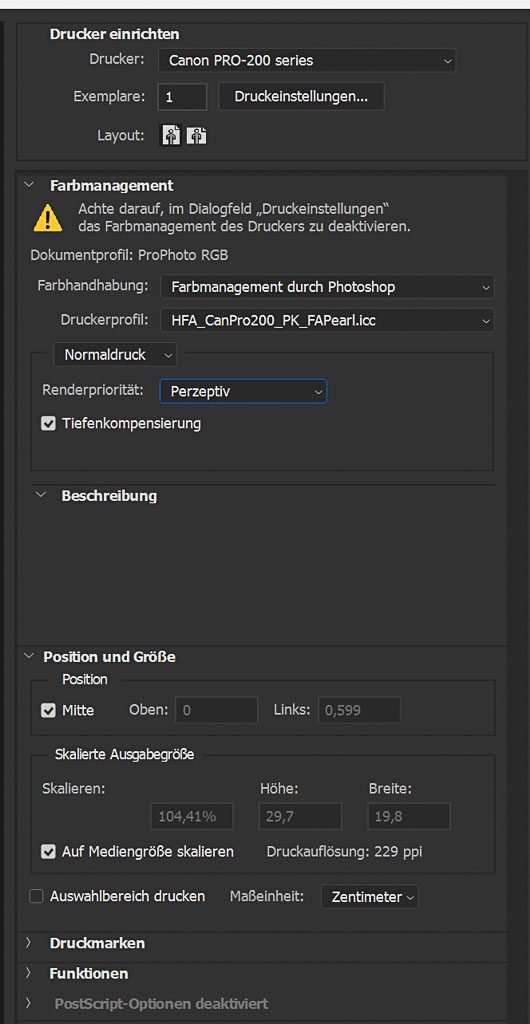
Task: Open the Renderpriorität Perzeptiv dropdown
Action: [243, 391]
